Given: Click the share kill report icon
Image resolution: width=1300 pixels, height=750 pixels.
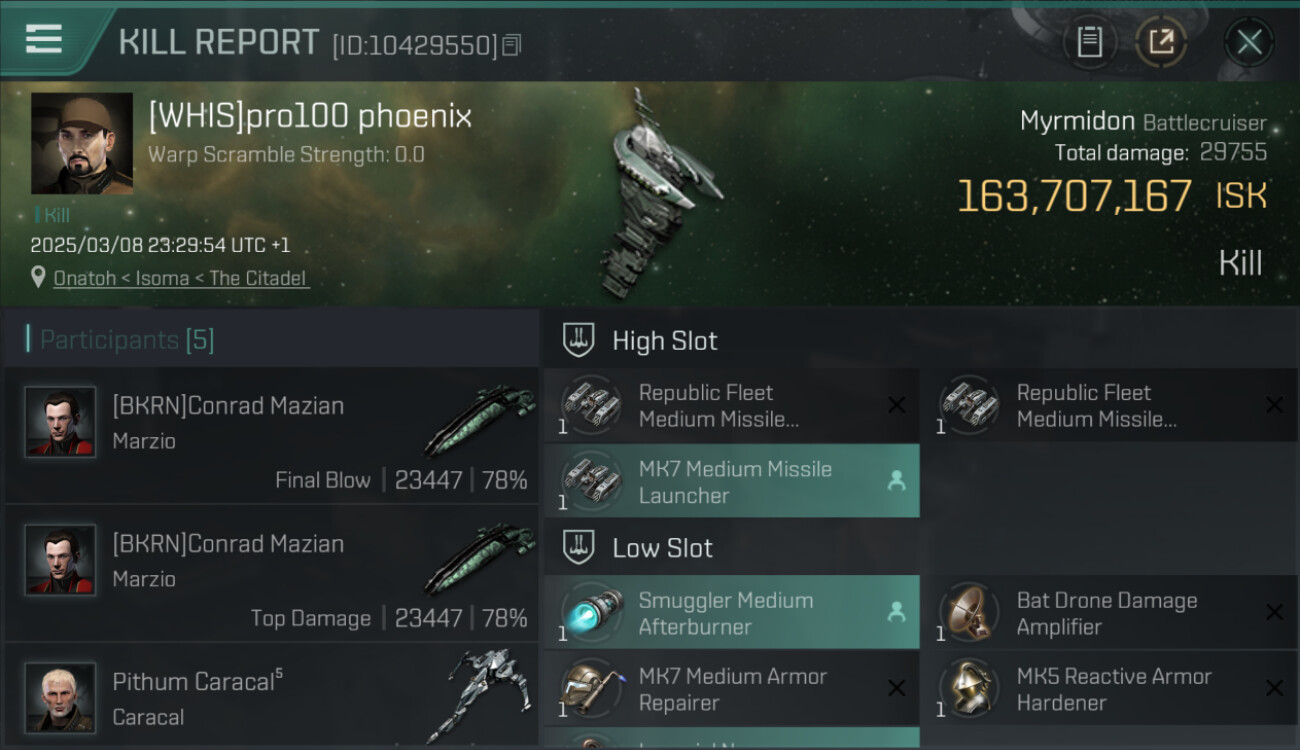Looking at the screenshot, I should tap(1161, 42).
